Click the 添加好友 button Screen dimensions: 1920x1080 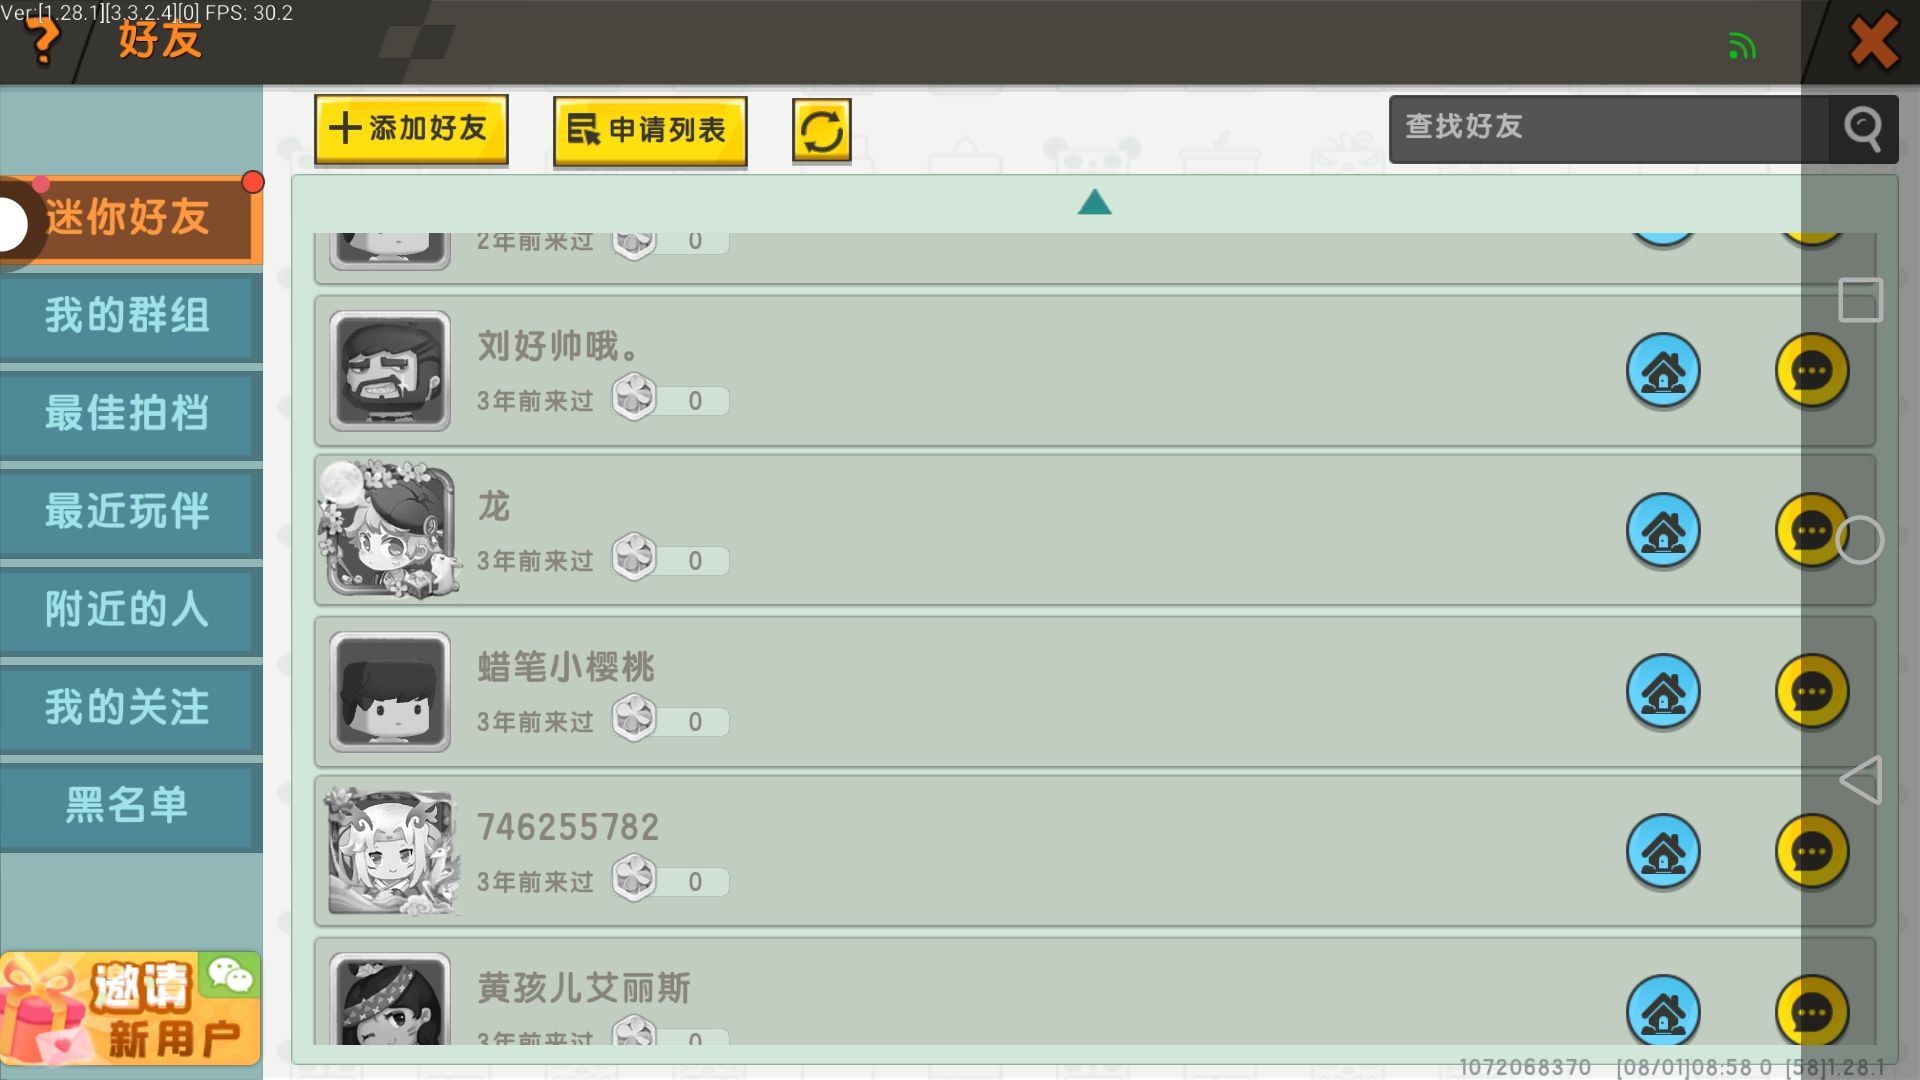[x=411, y=129]
